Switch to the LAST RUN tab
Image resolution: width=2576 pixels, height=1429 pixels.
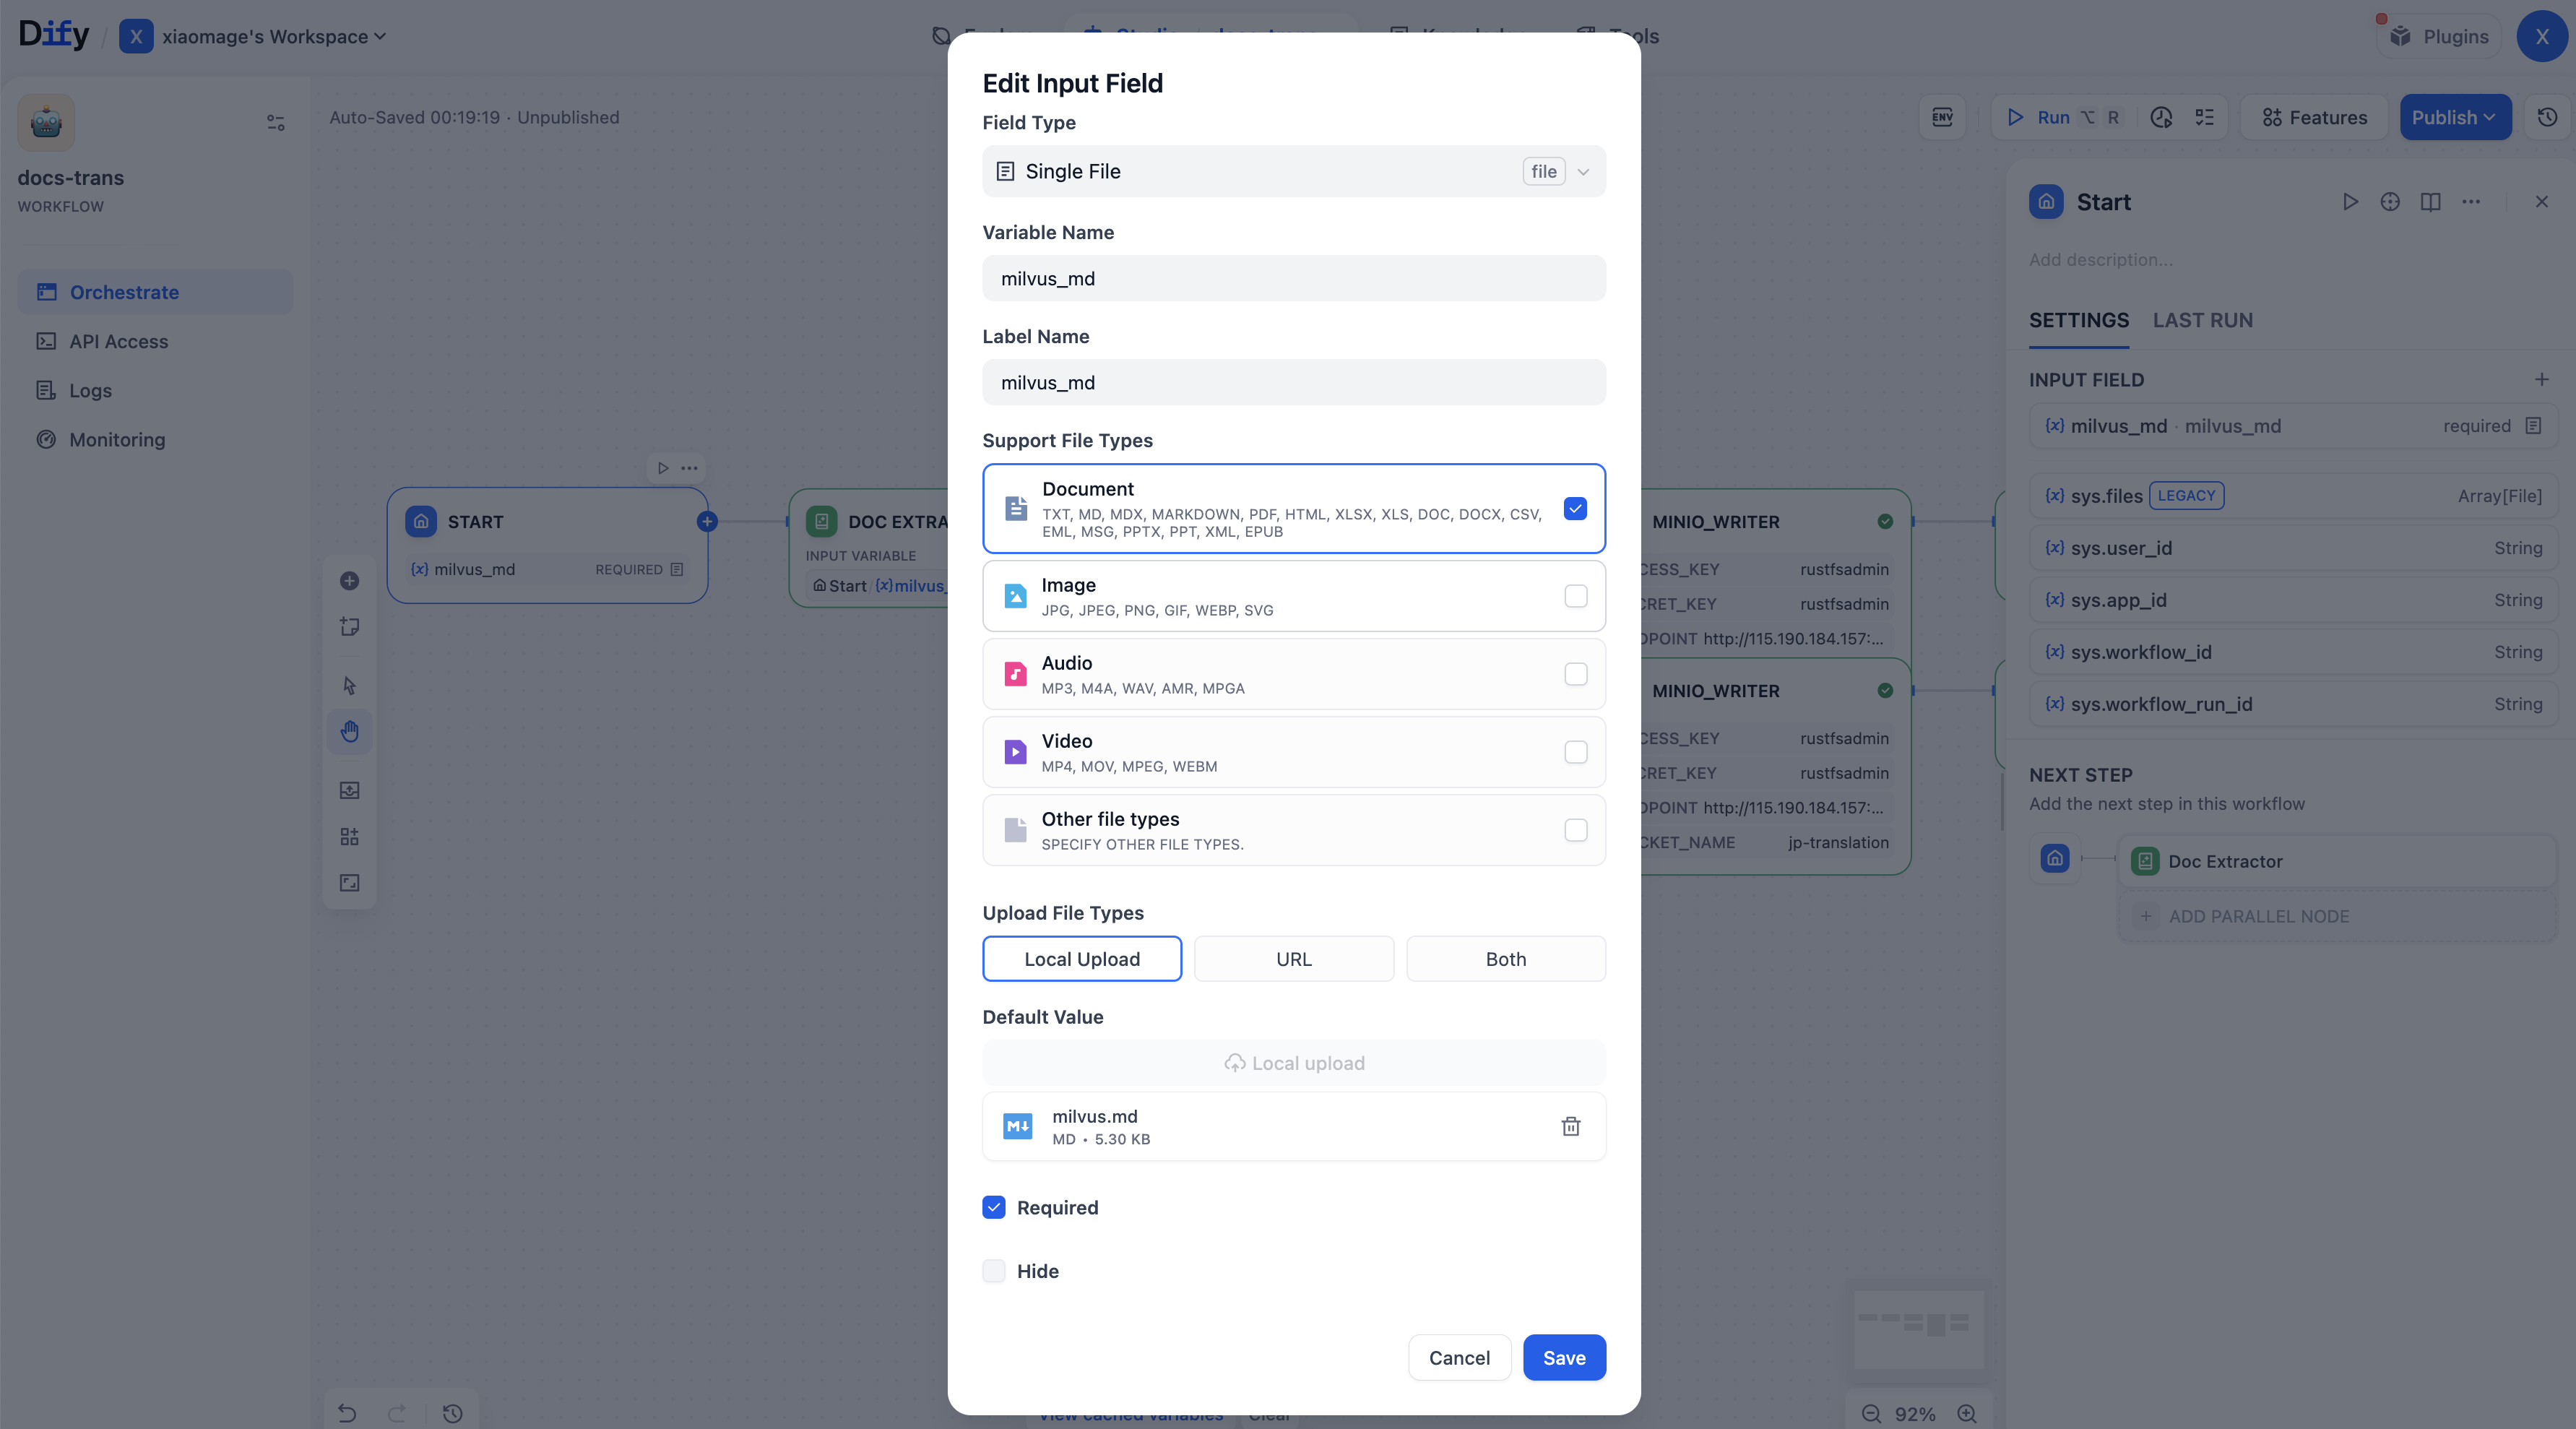(x=2202, y=320)
